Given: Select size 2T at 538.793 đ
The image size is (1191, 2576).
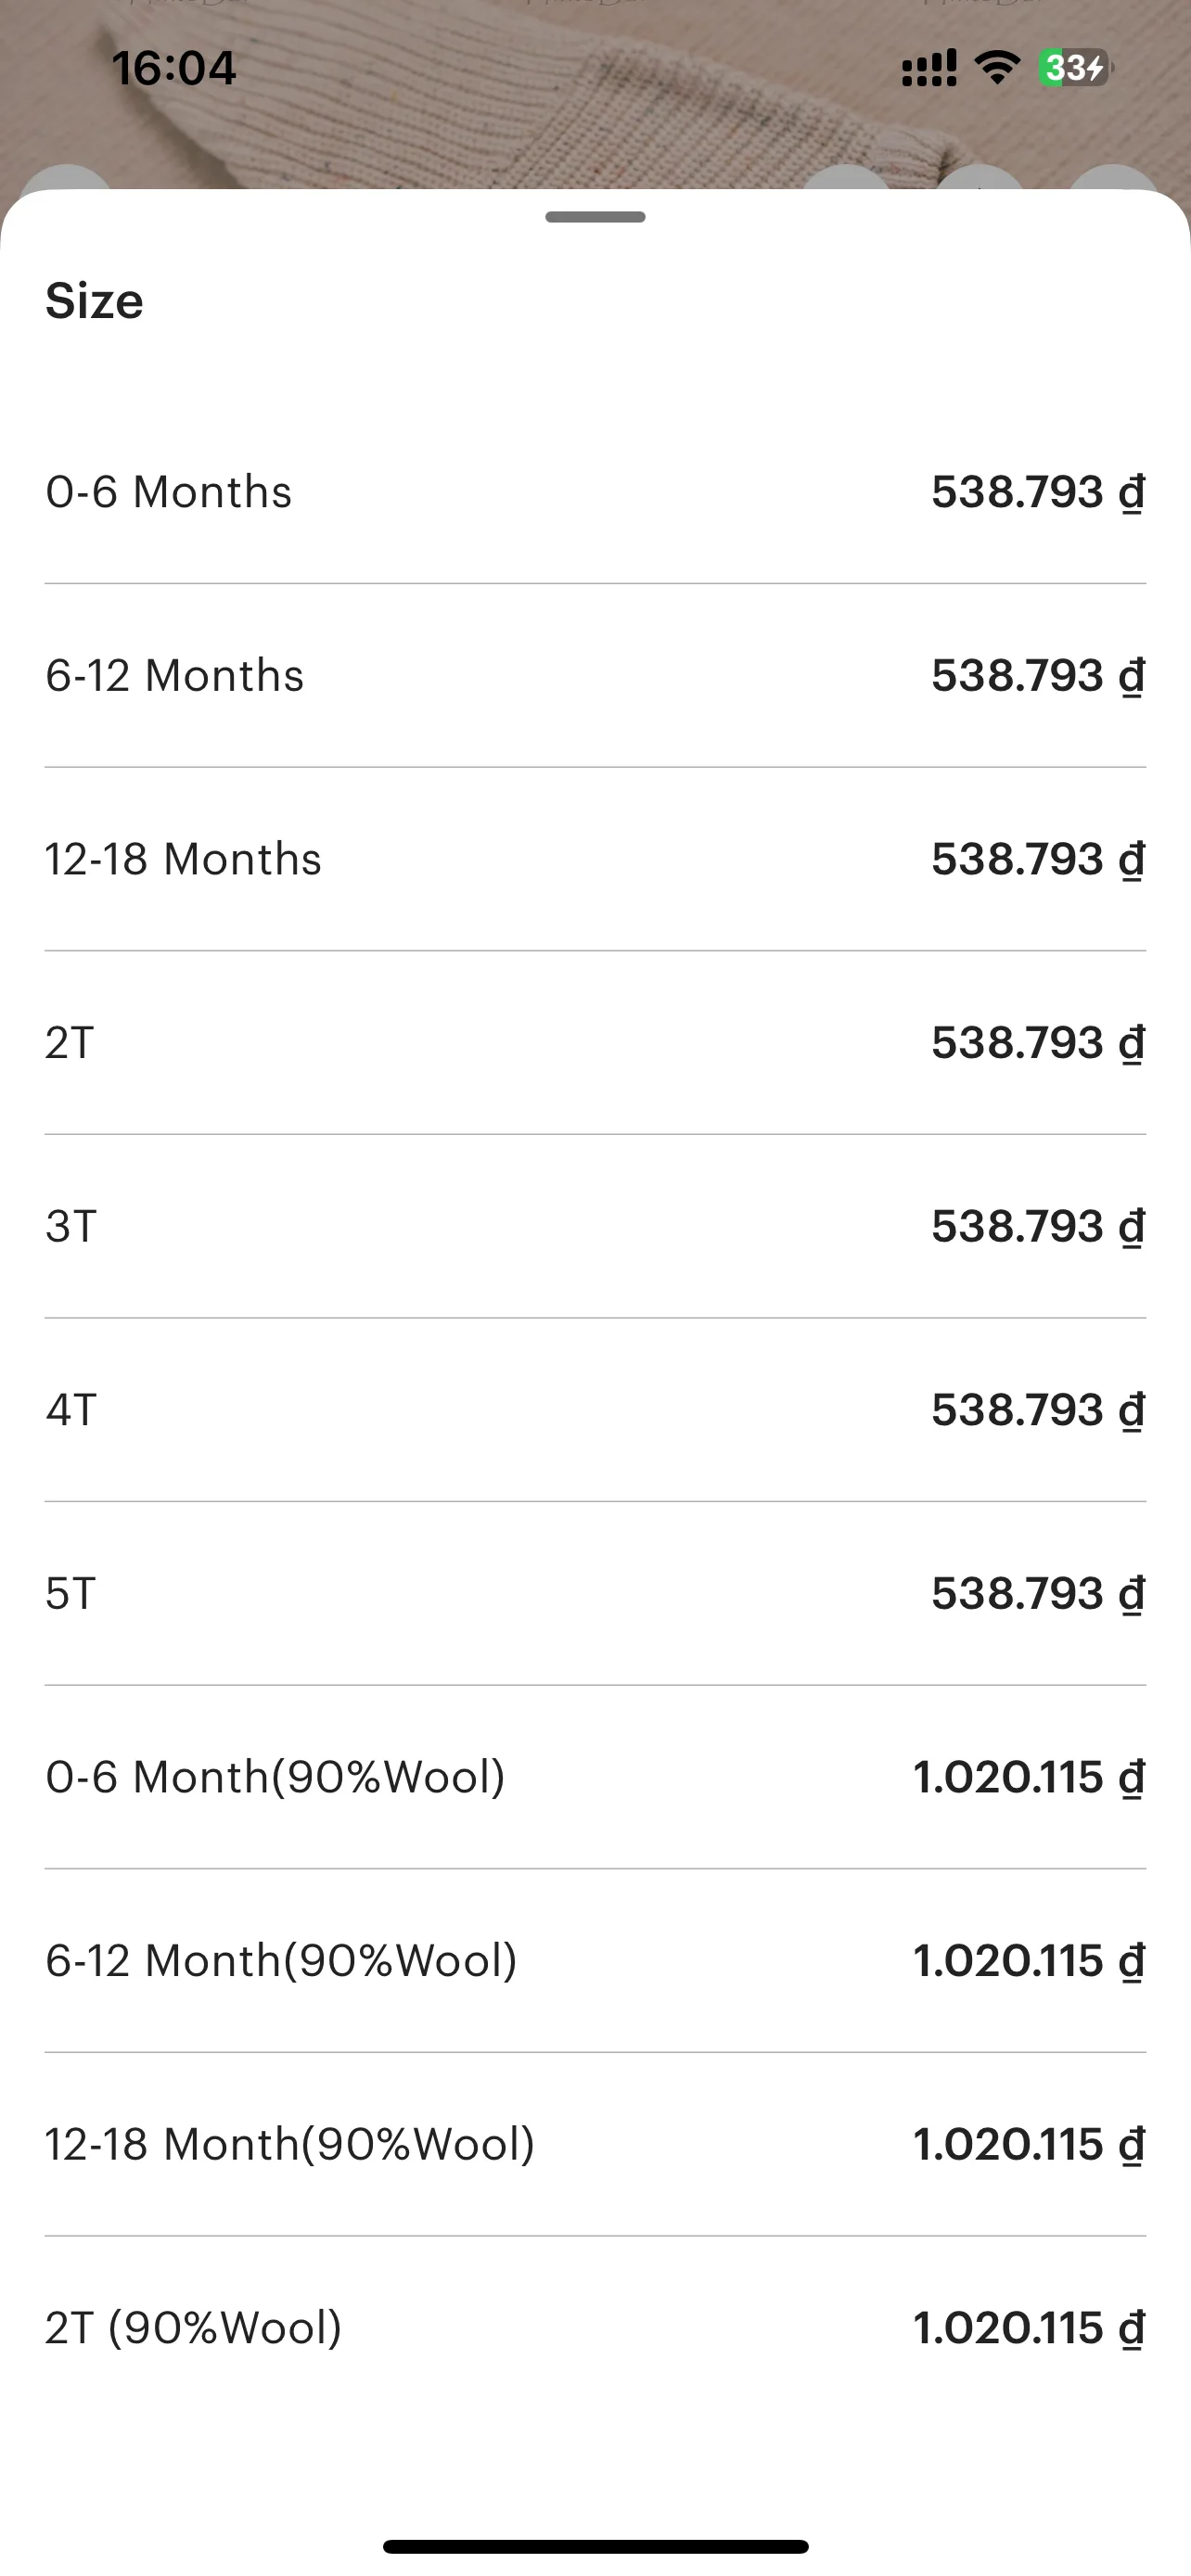Looking at the screenshot, I should pyautogui.click(x=595, y=1042).
